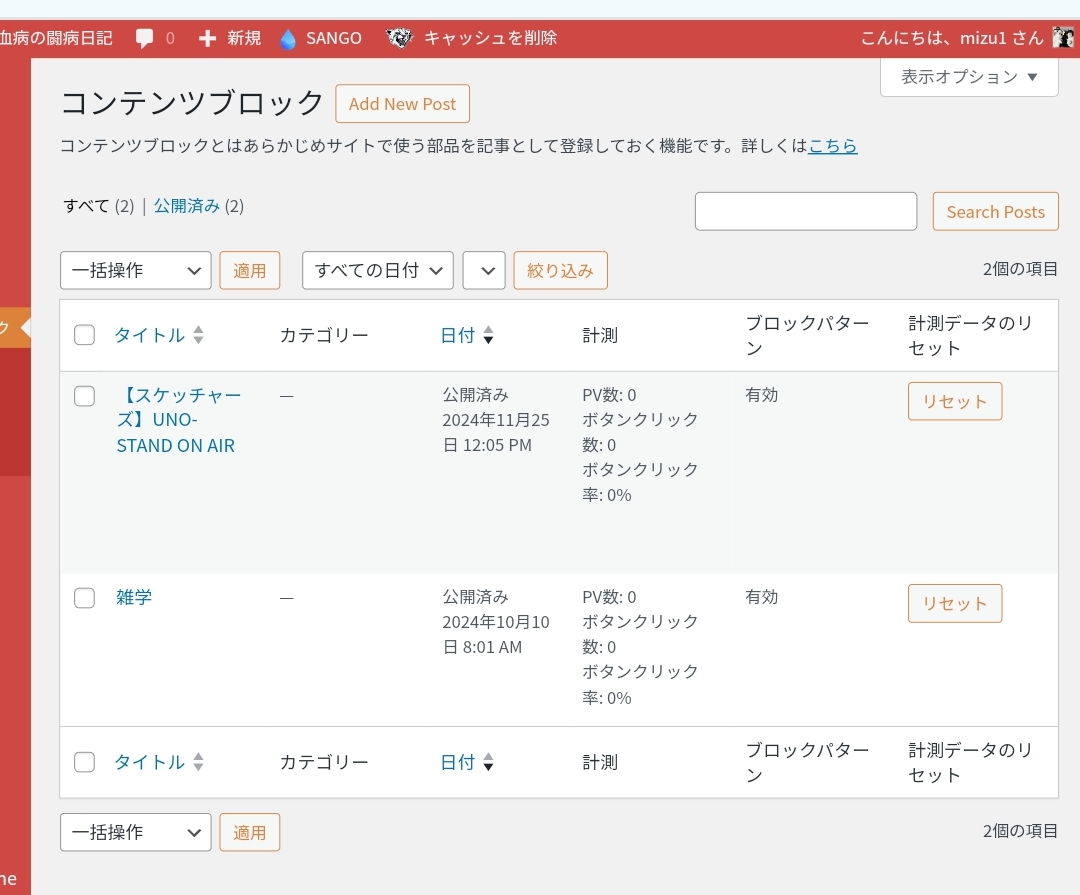This screenshot has width=1080, height=895.
Task: Click the top タイトル column header link
Action: pos(149,335)
